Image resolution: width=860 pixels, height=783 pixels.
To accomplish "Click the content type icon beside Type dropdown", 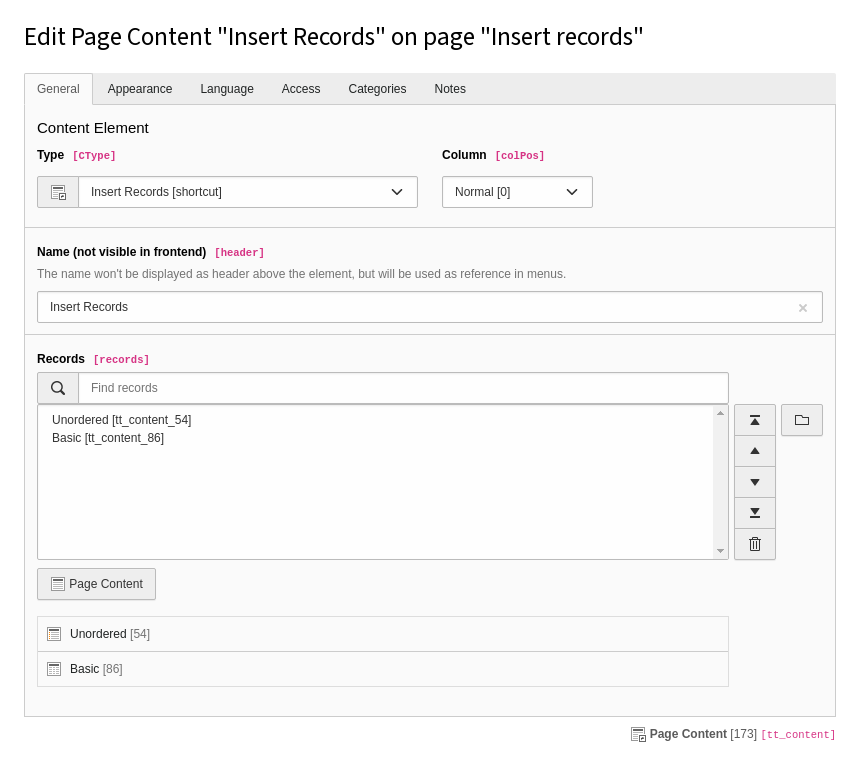I will pos(58,192).
